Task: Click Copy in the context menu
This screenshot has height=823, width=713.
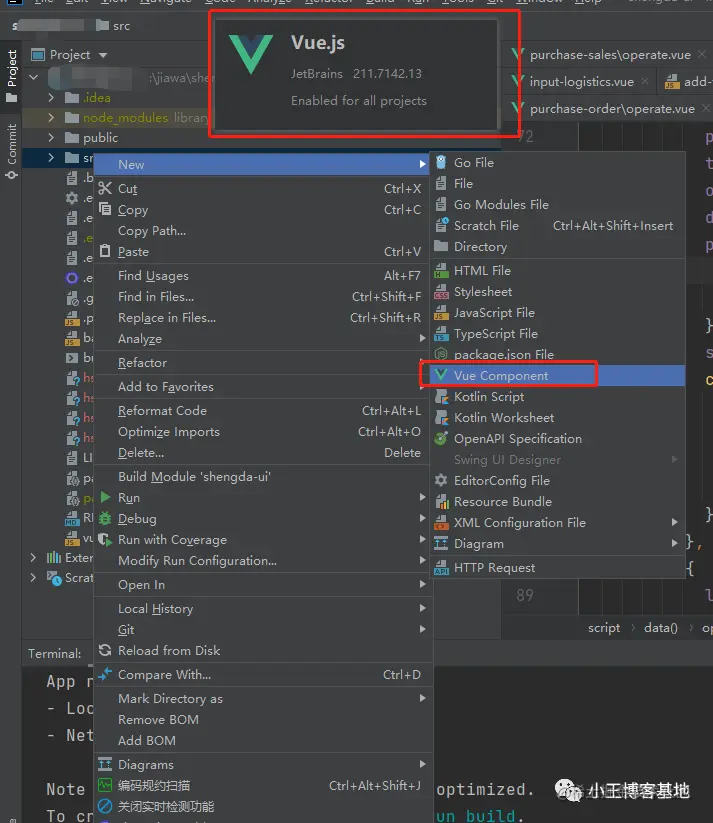Action: pyautogui.click(x=263, y=210)
